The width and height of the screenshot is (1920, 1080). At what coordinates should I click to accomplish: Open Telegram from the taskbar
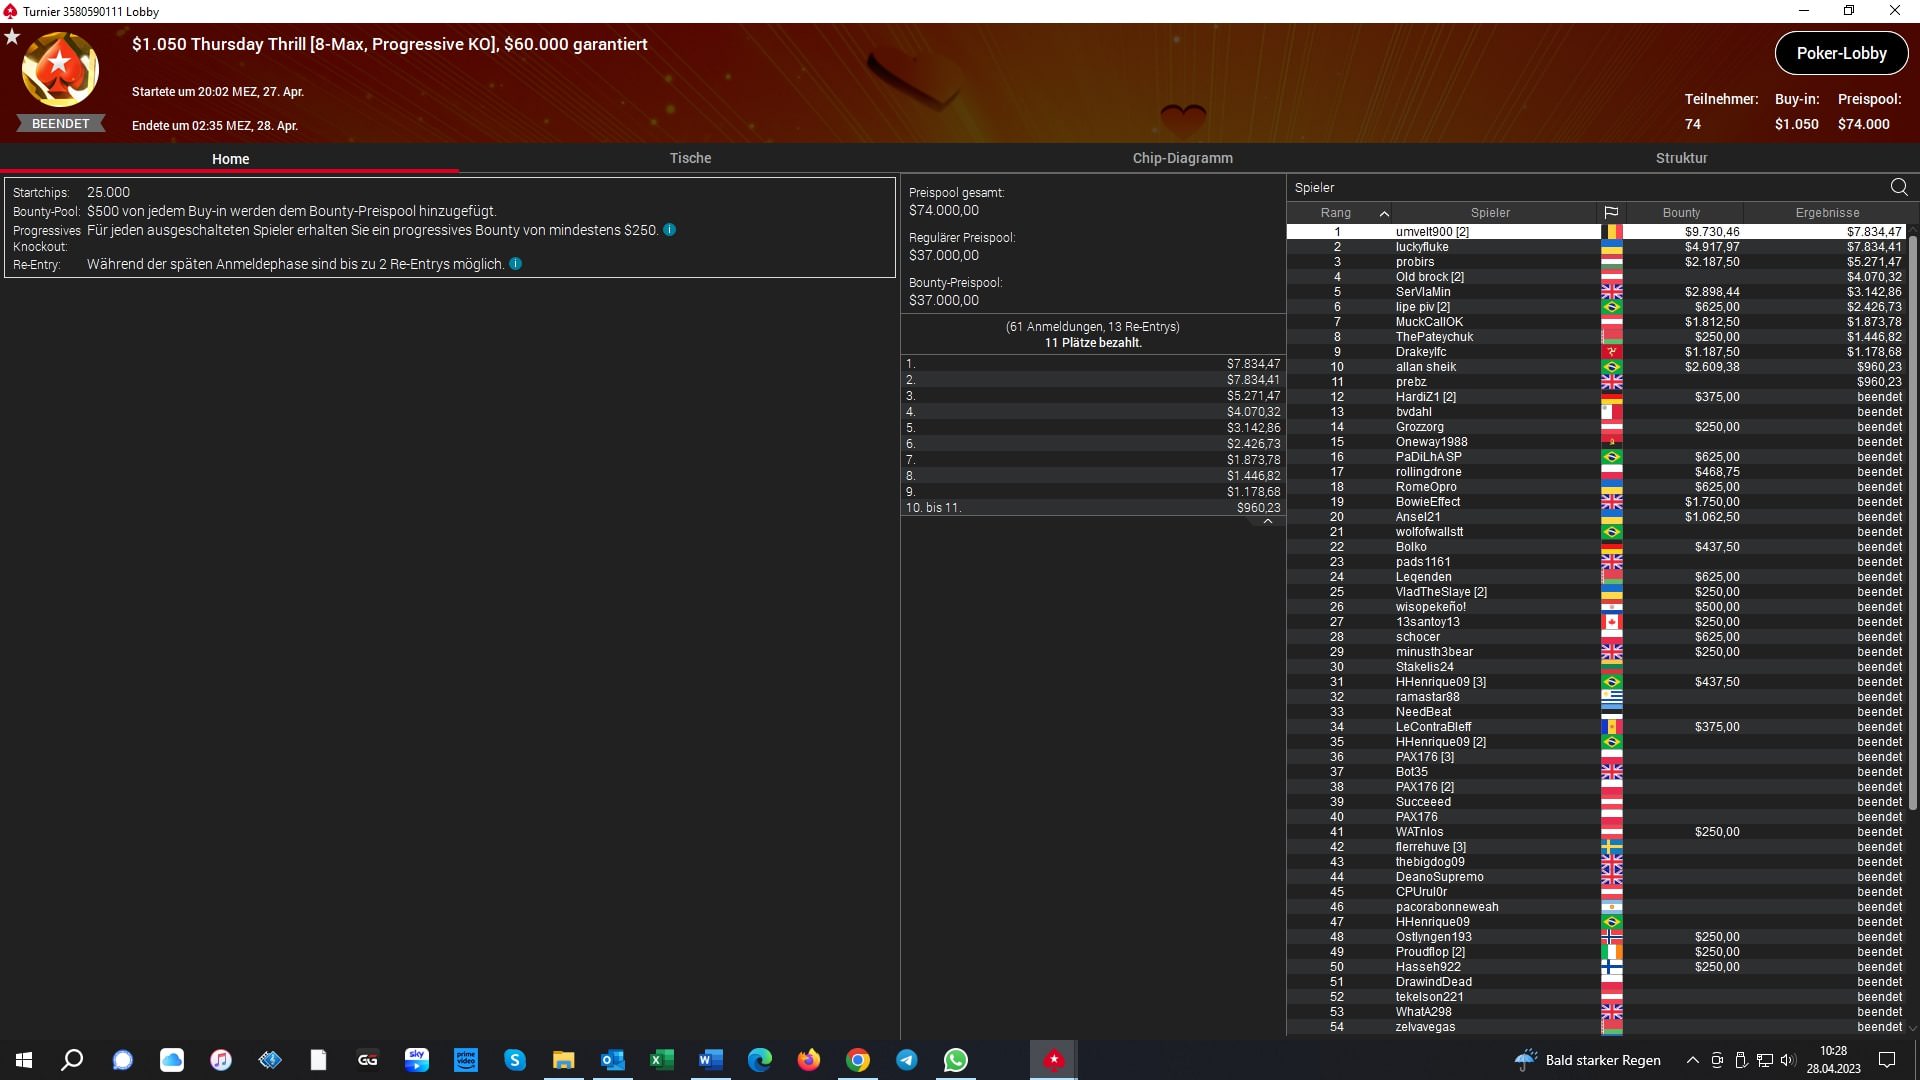coord(907,1060)
